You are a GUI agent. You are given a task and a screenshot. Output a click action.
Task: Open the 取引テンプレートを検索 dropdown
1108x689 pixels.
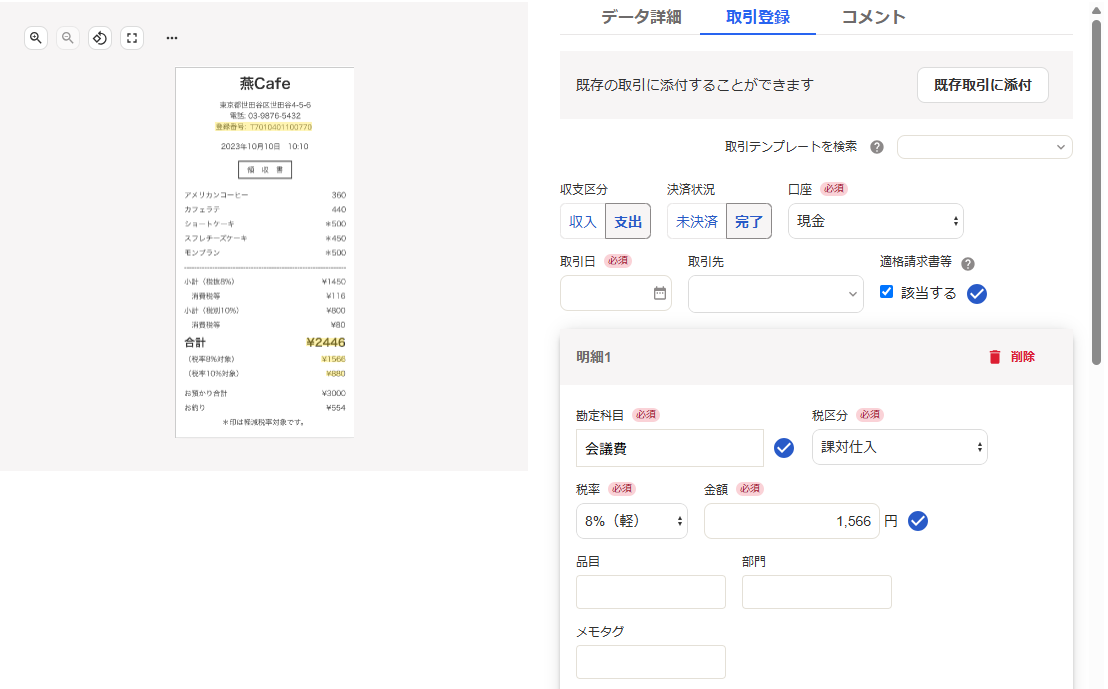point(984,147)
